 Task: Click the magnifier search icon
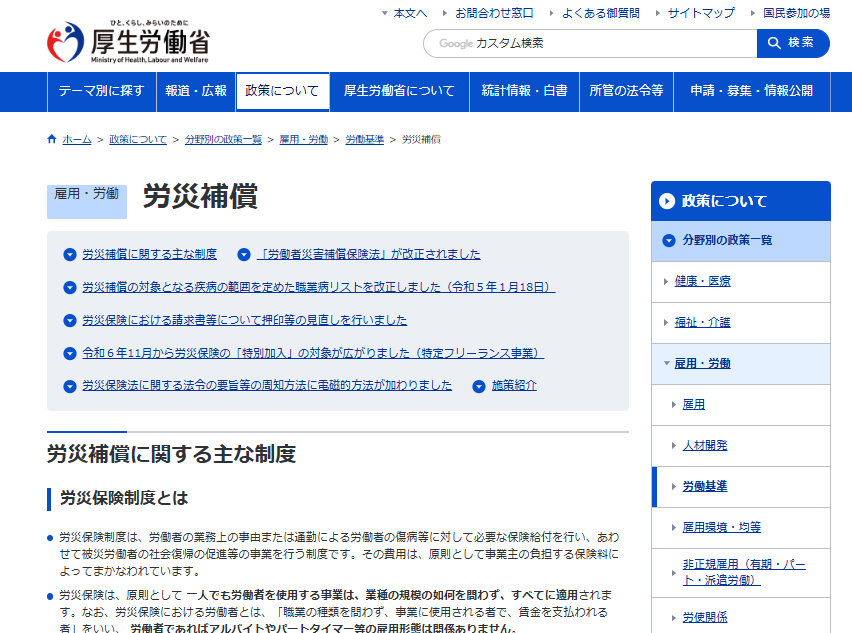(x=774, y=43)
